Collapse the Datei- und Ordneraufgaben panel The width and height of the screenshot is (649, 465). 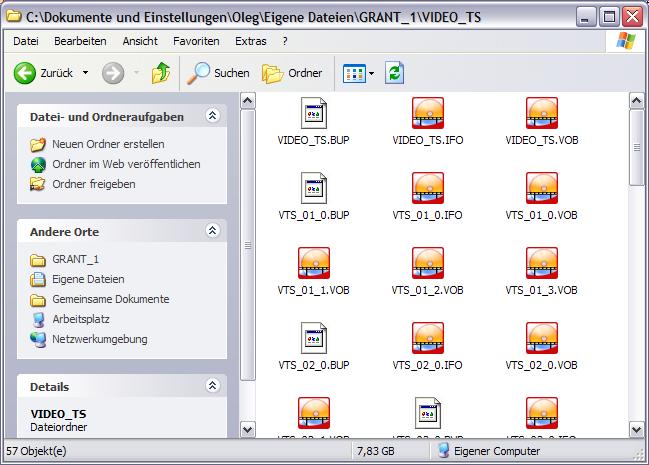coord(212,117)
